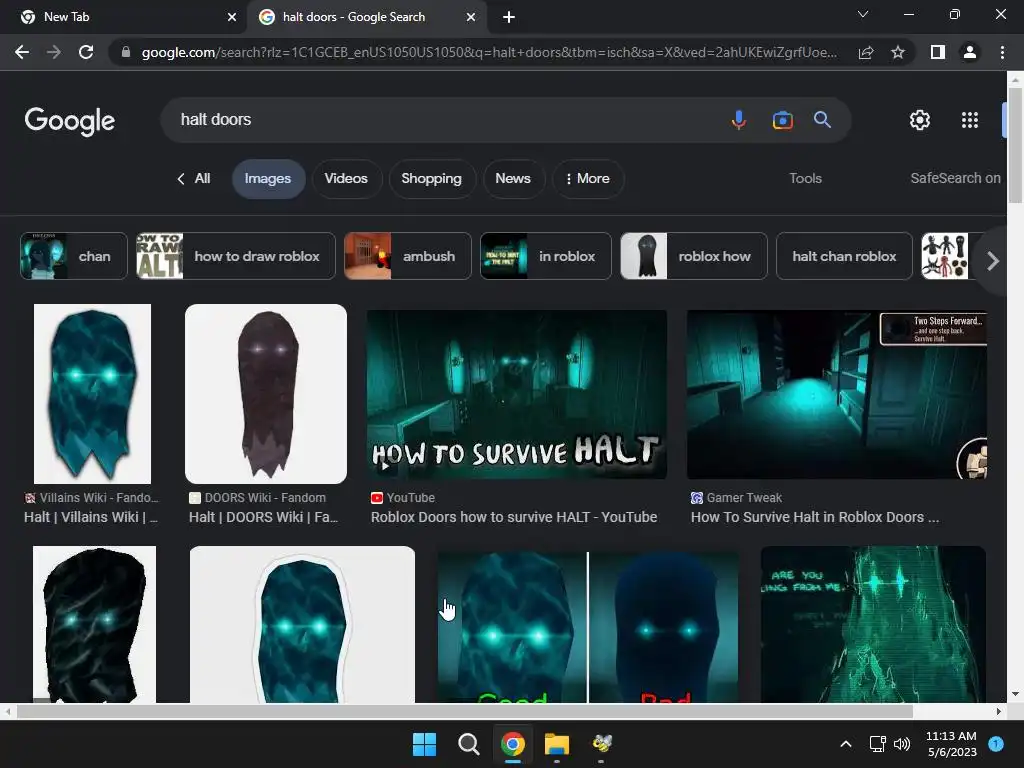Select the roblox how chip

click(694, 256)
